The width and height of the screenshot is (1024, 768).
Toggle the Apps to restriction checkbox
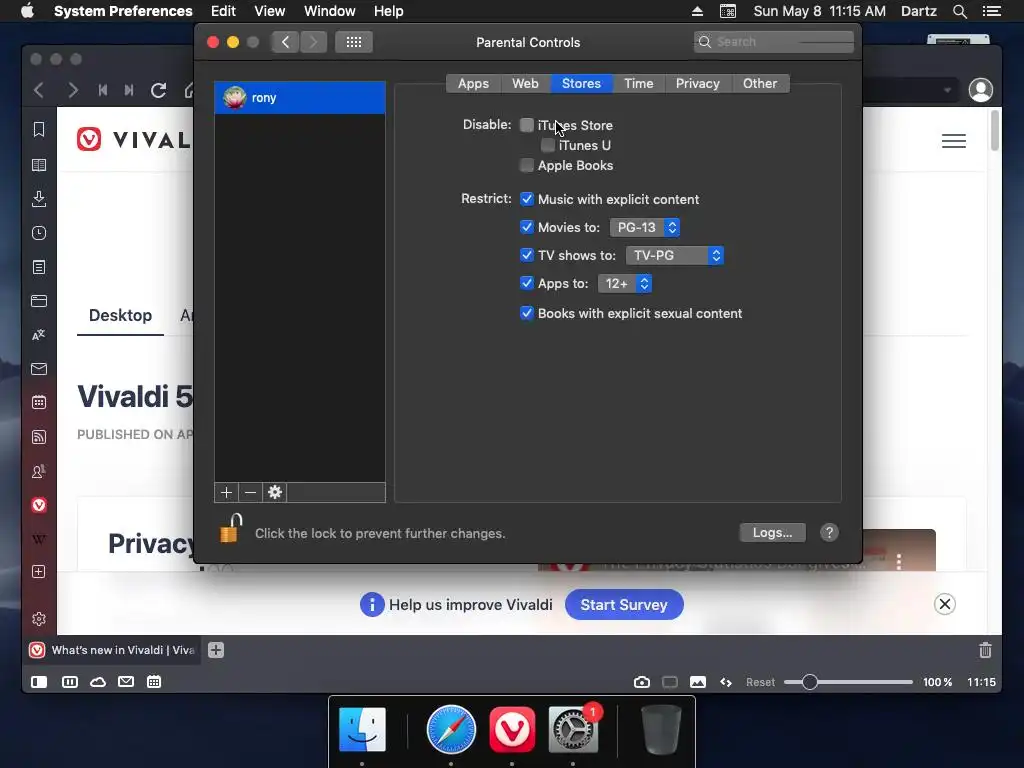pos(526,283)
